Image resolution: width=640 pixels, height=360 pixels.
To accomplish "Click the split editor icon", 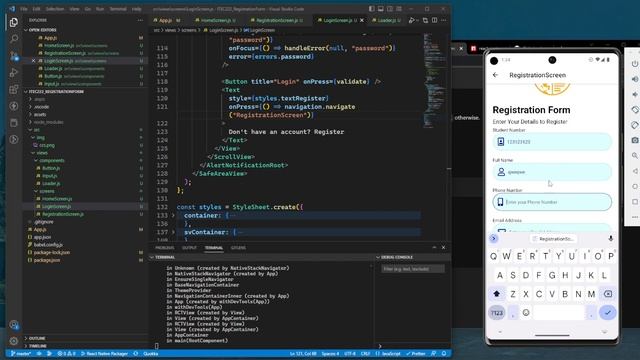I will point(434,20).
